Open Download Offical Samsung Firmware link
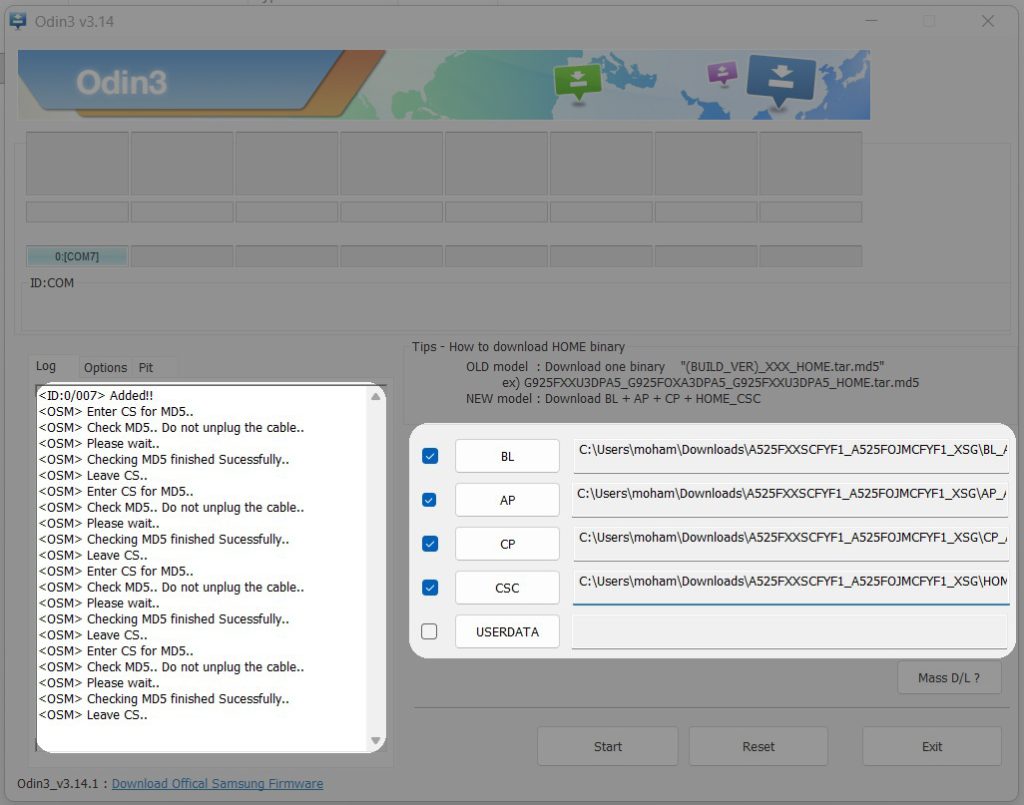 click(217, 783)
